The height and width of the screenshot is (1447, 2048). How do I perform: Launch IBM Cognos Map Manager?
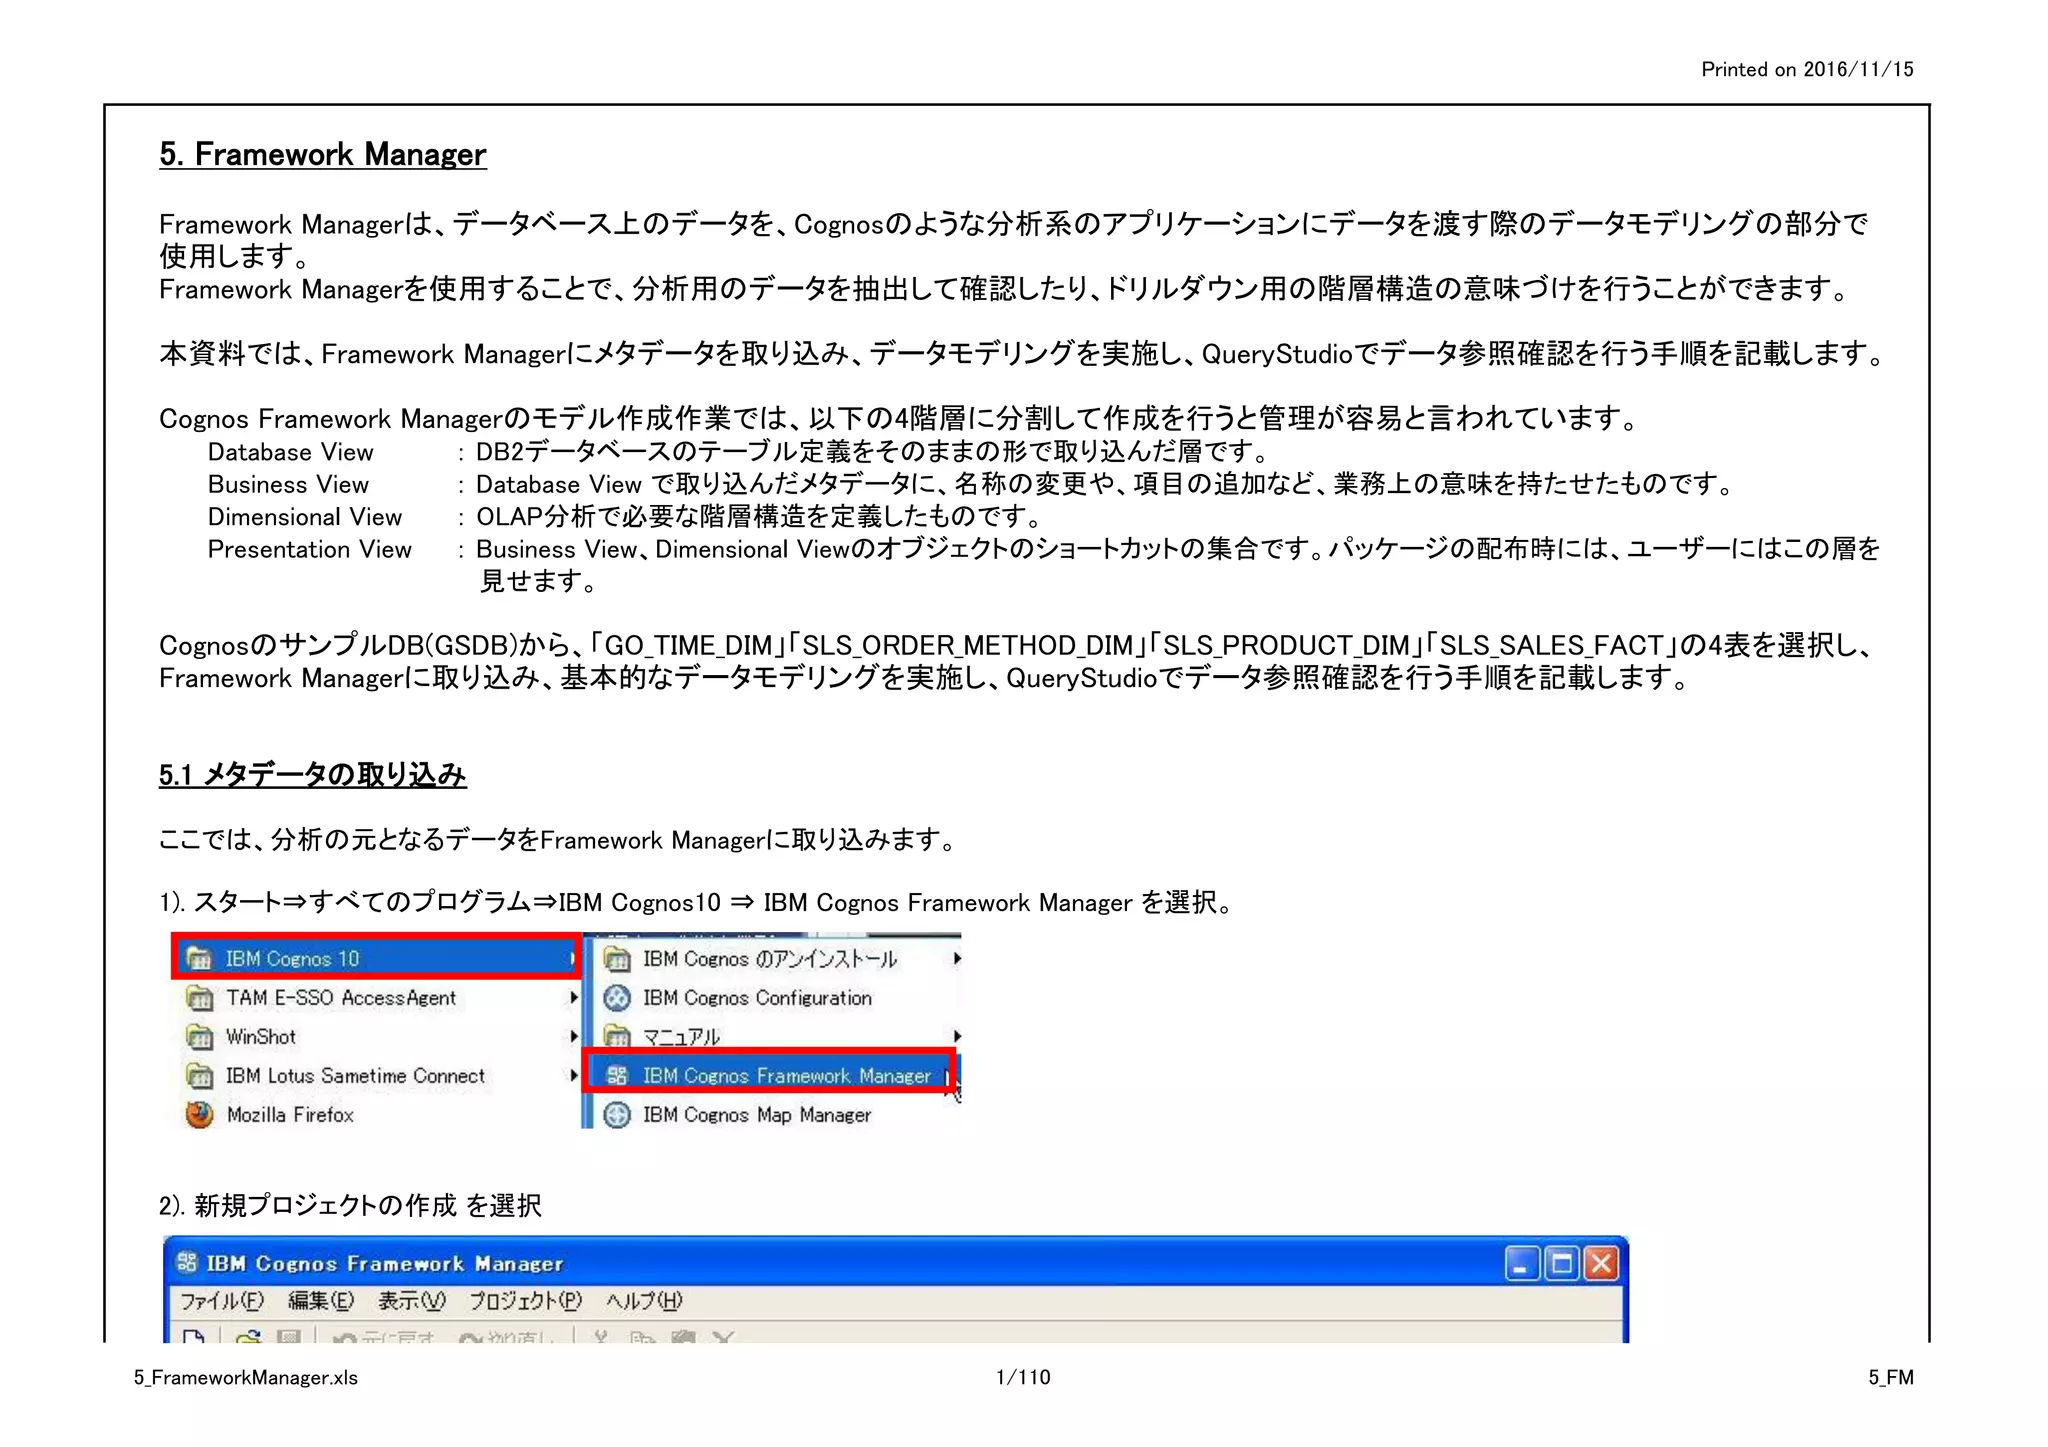tap(755, 1114)
